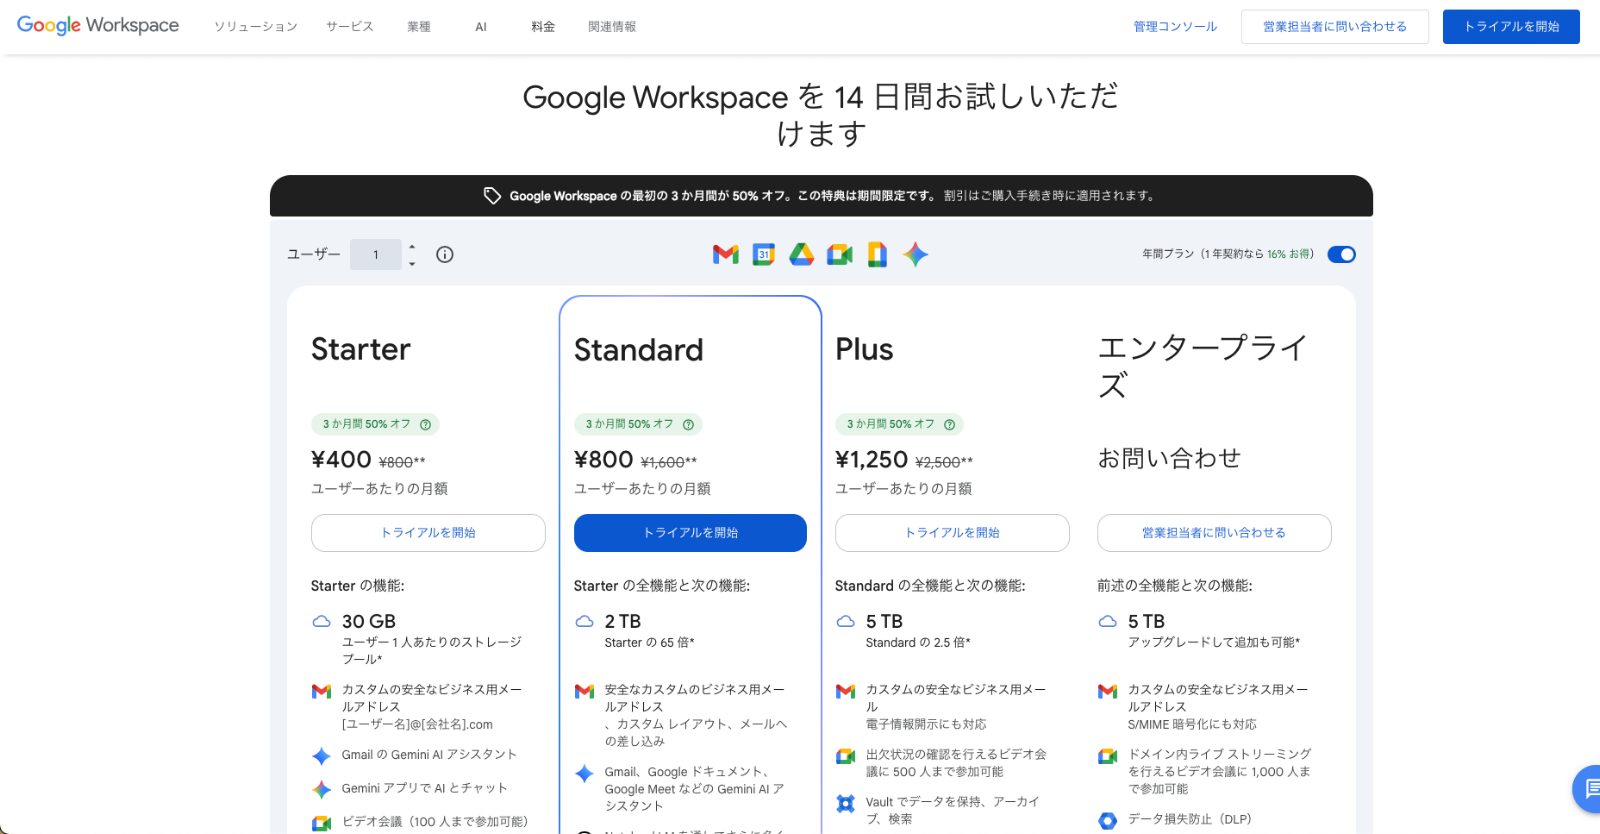Open the サービス menu
The width and height of the screenshot is (1600, 834).
(350, 27)
